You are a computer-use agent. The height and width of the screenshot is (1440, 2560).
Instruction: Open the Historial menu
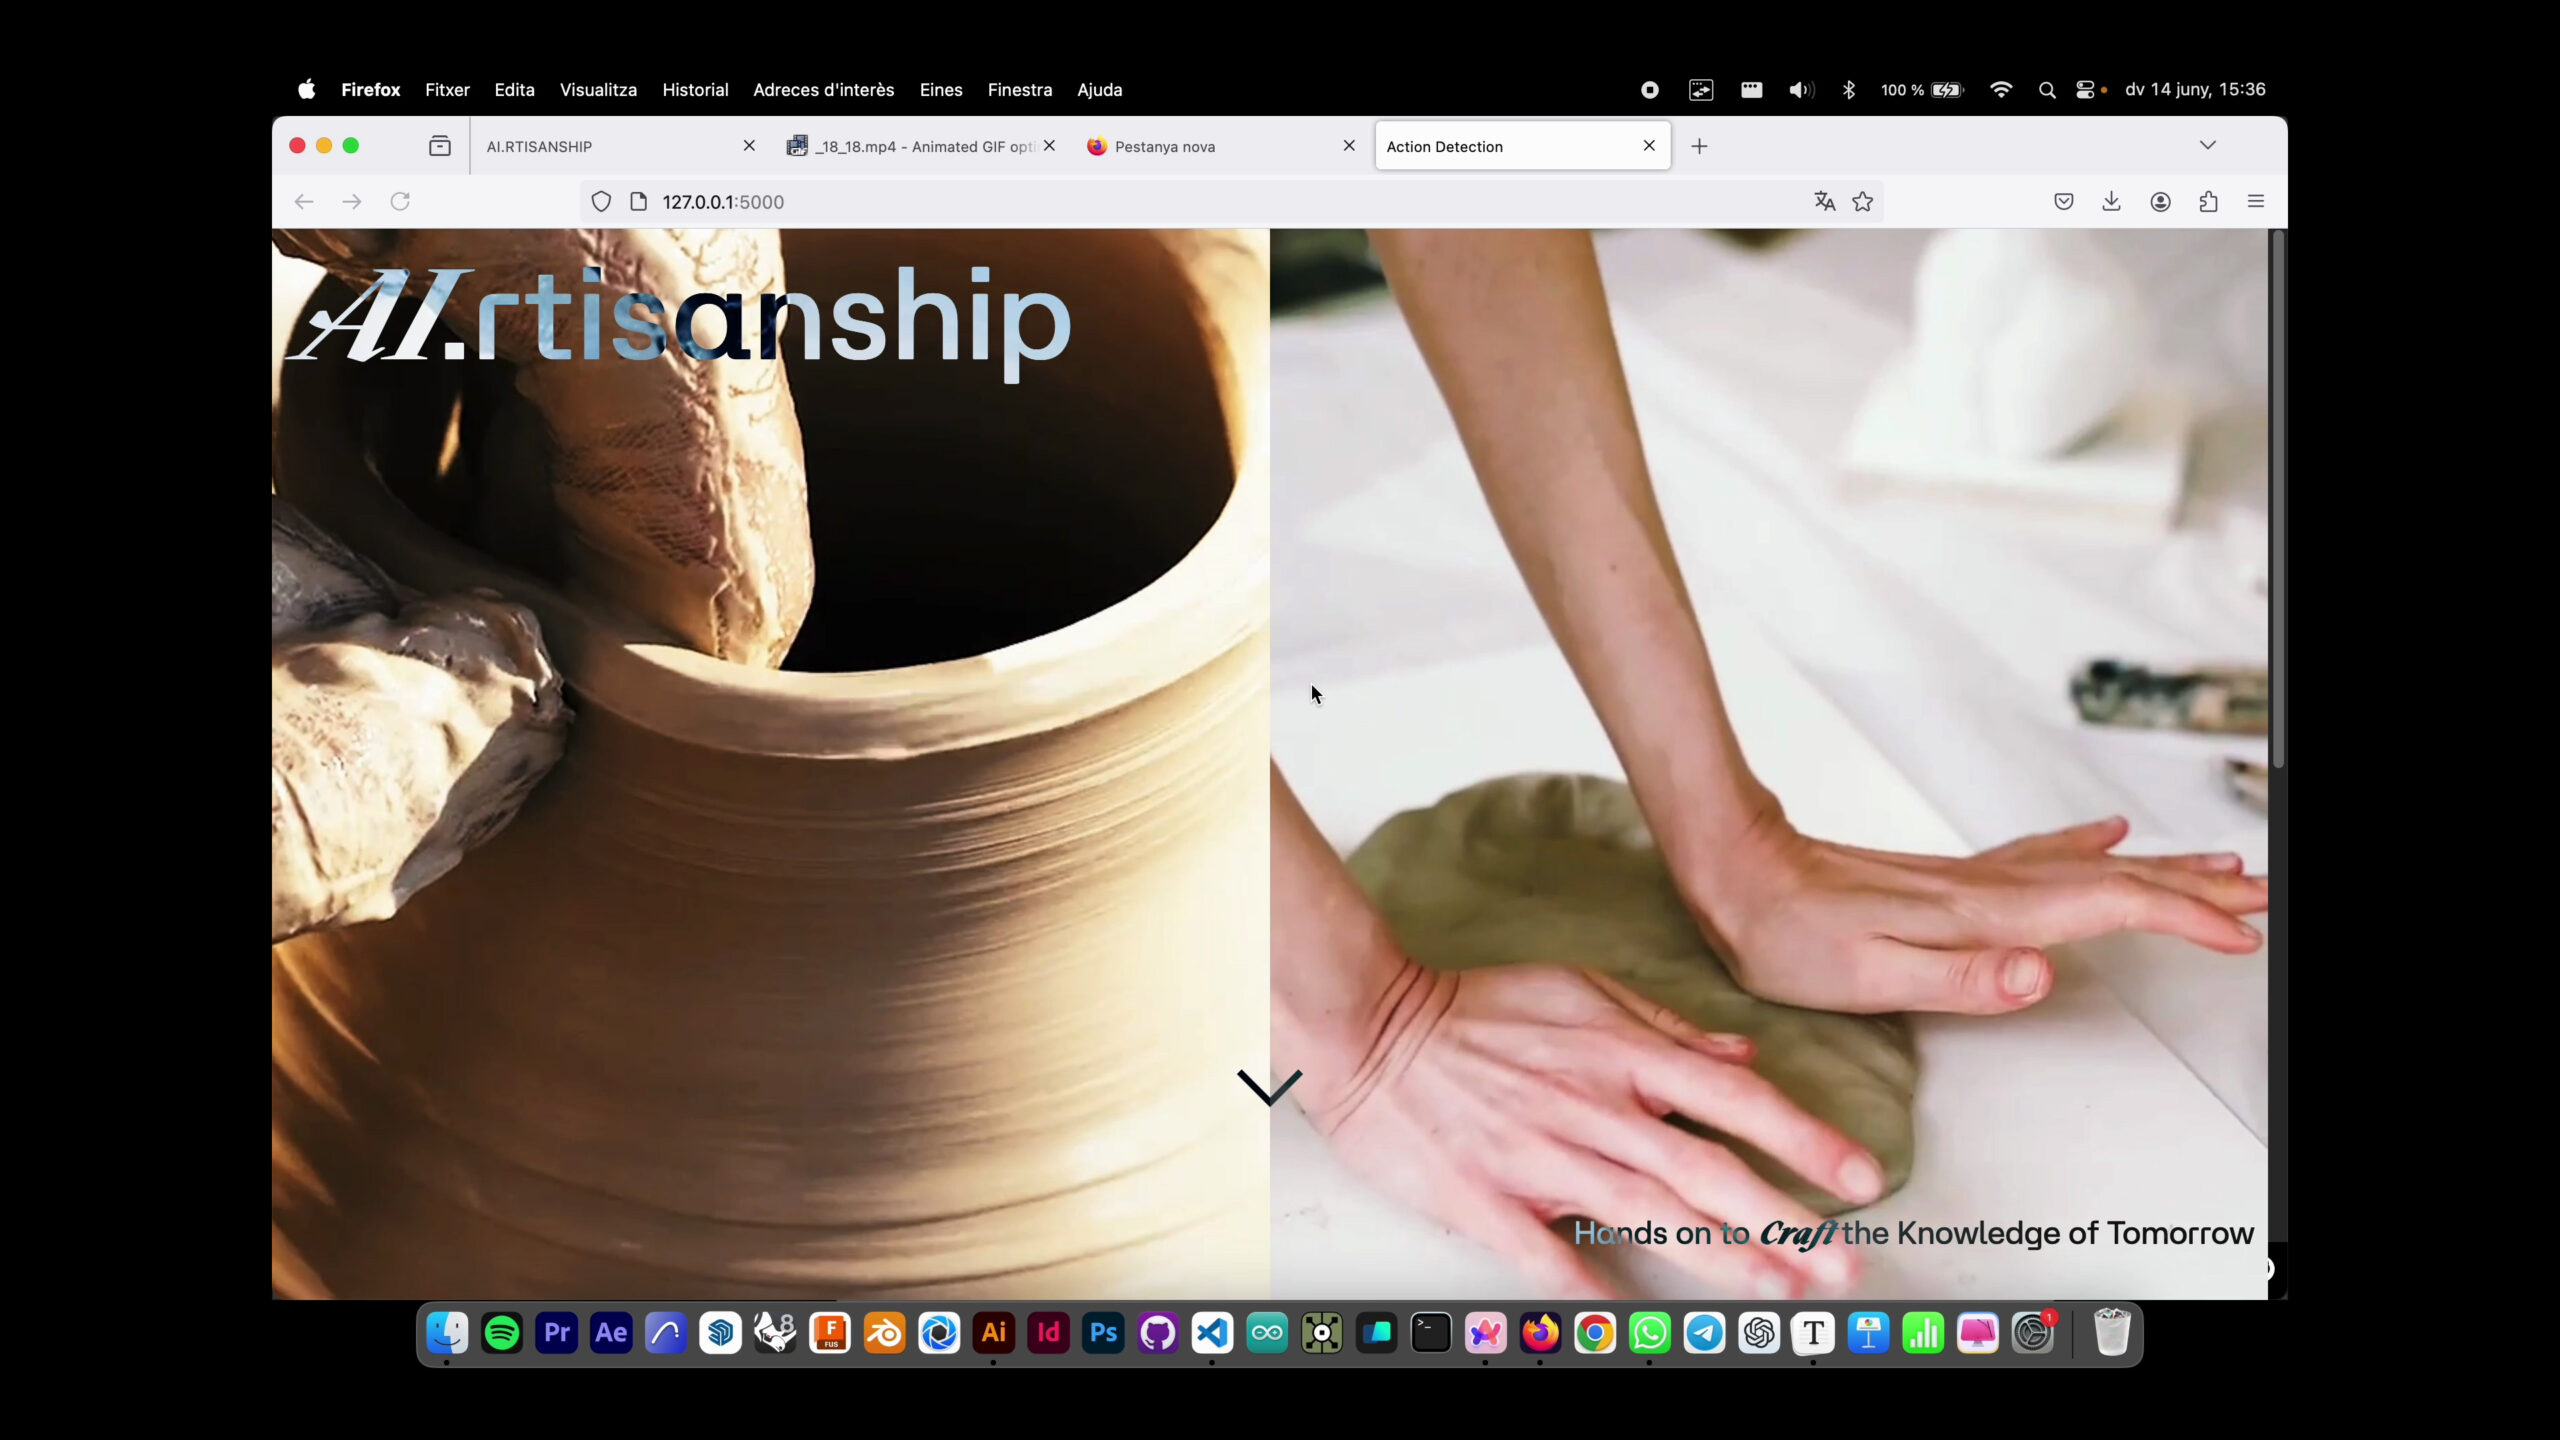pos(694,90)
